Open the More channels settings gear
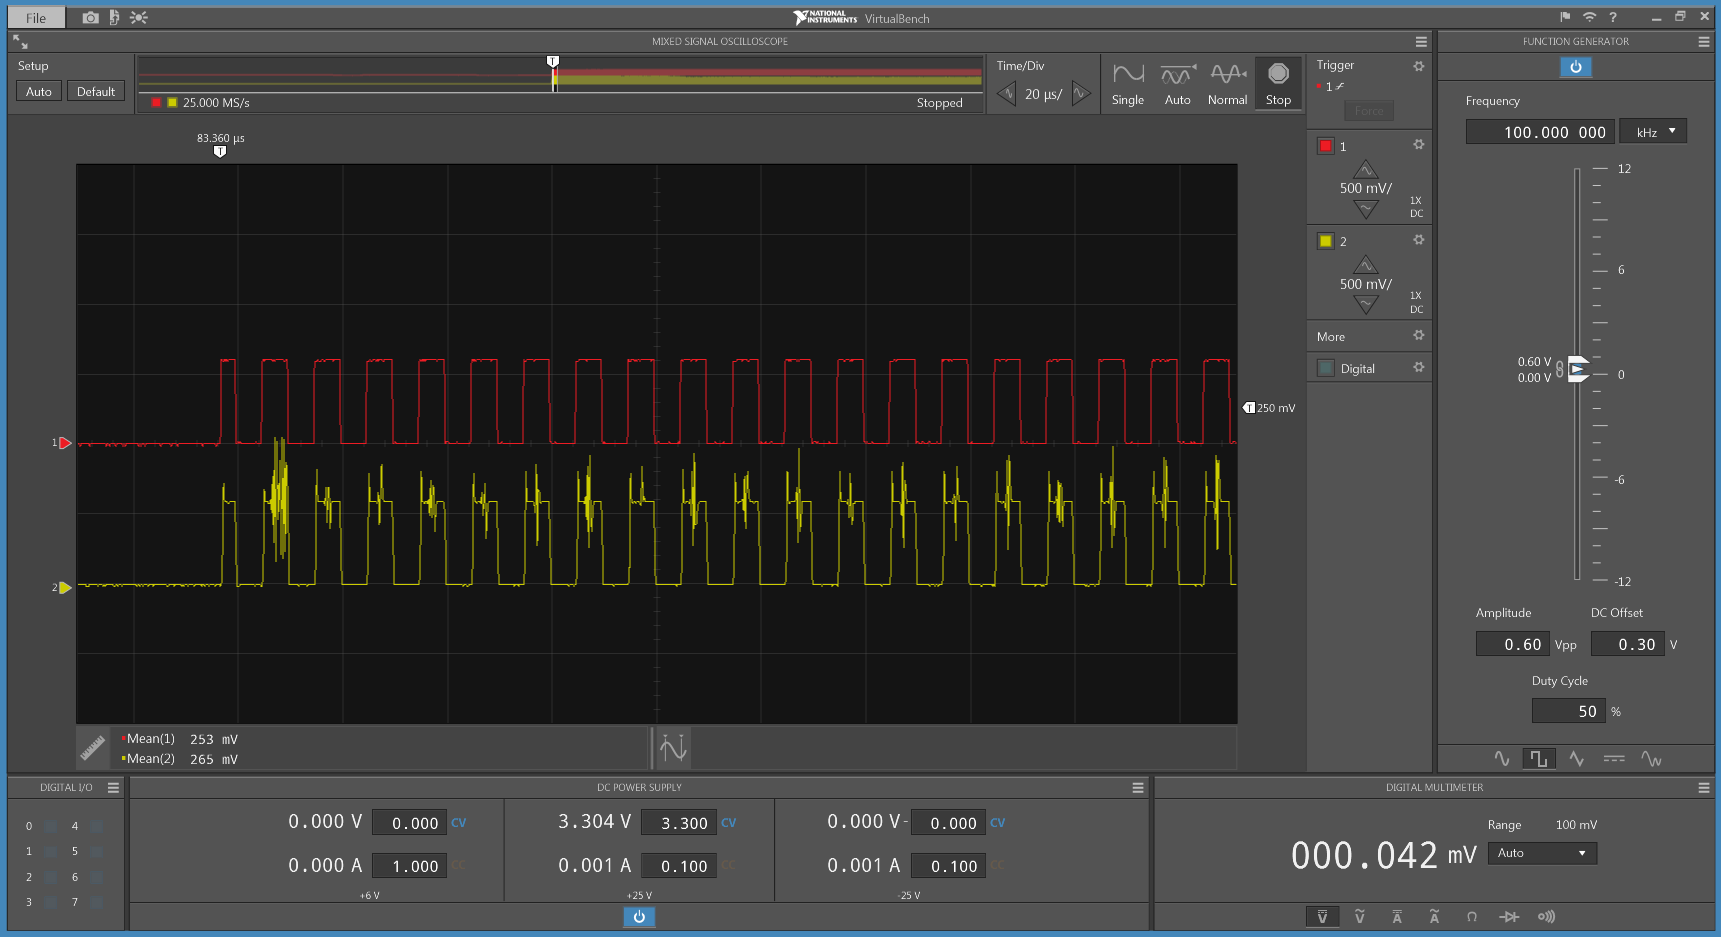Viewport: 1721px width, 937px height. (1418, 335)
